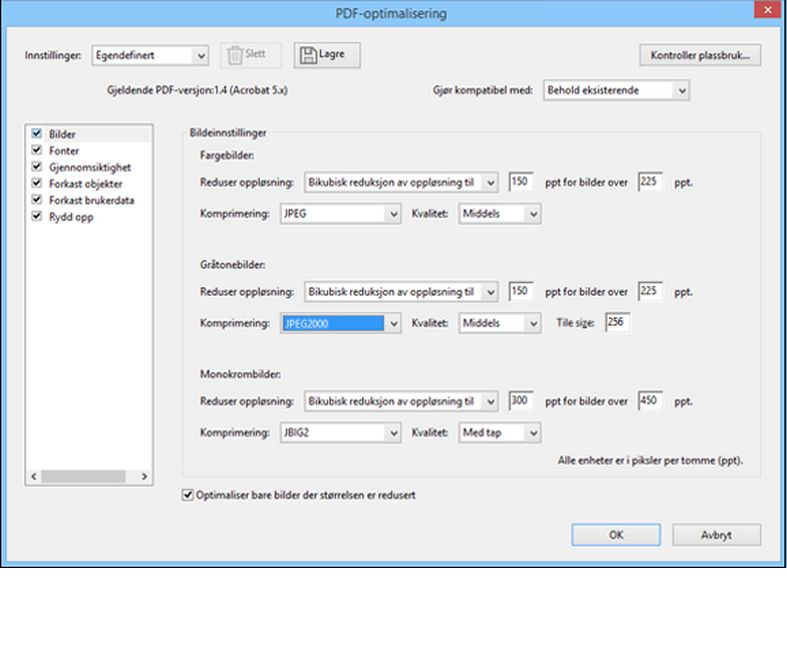This screenshot has width=787, height=653.
Task: Click the Fargebilder 150 ppt field
Action: [520, 182]
